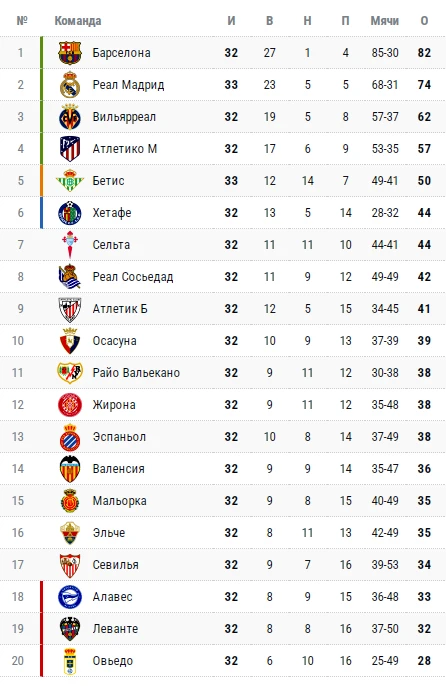Click the О points column header
Viewport: 446px width, 686px height.
(424, 21)
